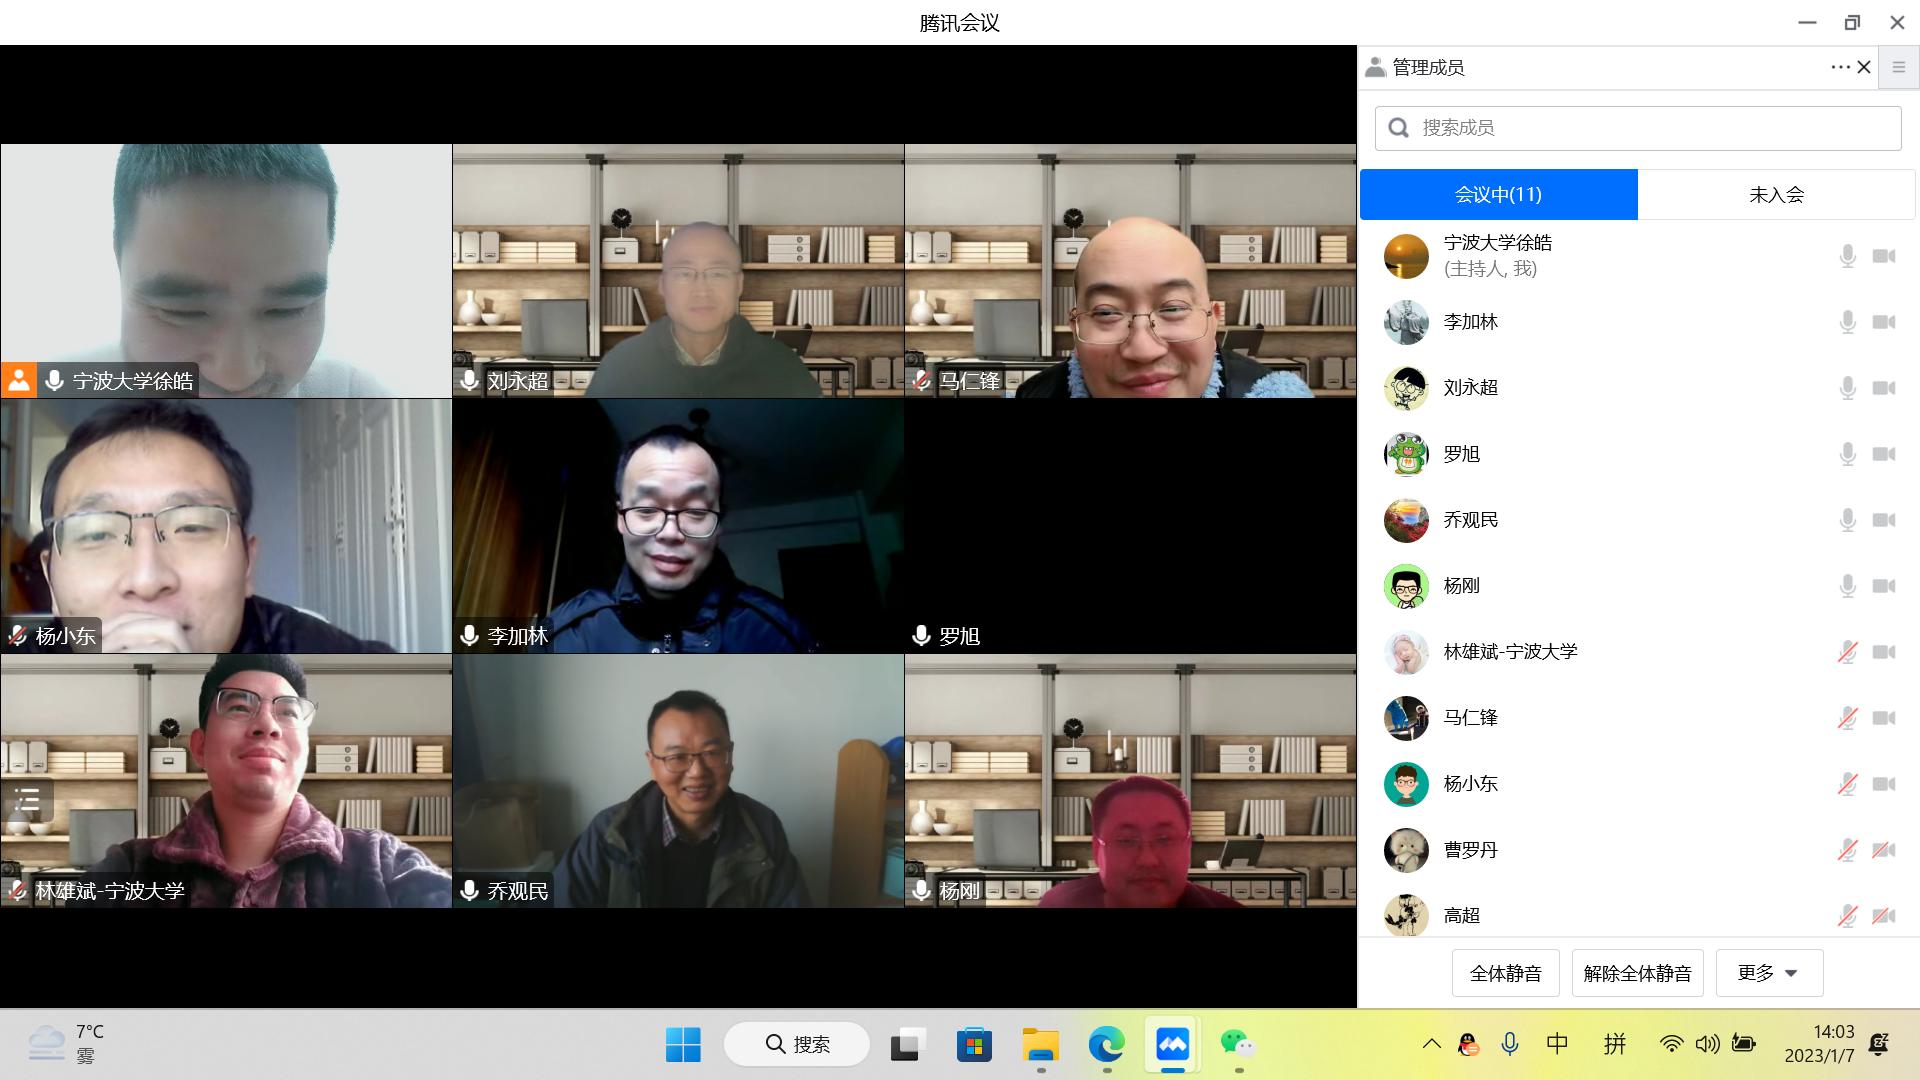Click the 解除全体静音 button
This screenshot has height=1080, width=1920.
[x=1637, y=973]
